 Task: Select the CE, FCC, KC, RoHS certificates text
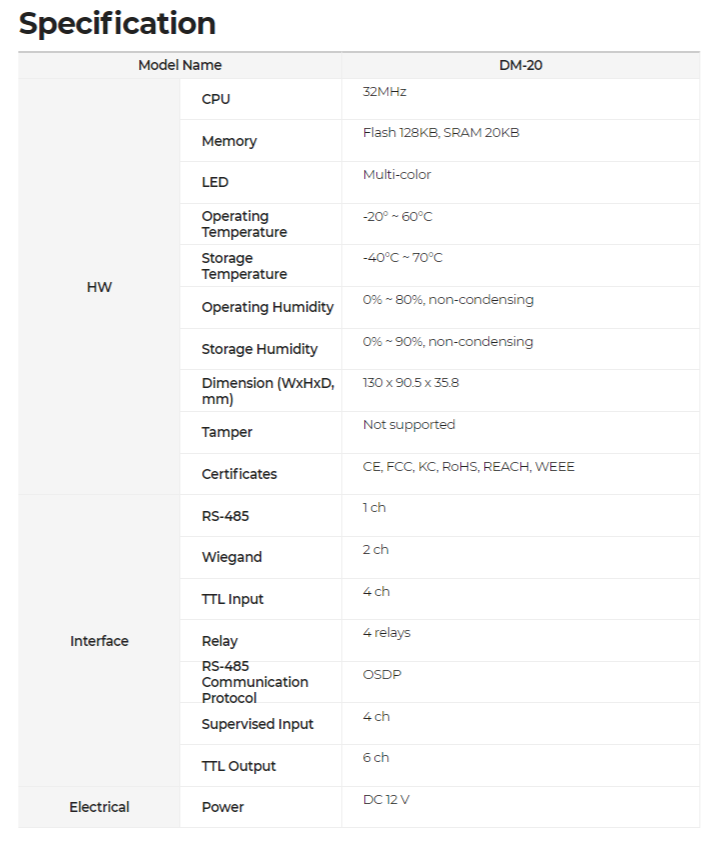click(468, 467)
